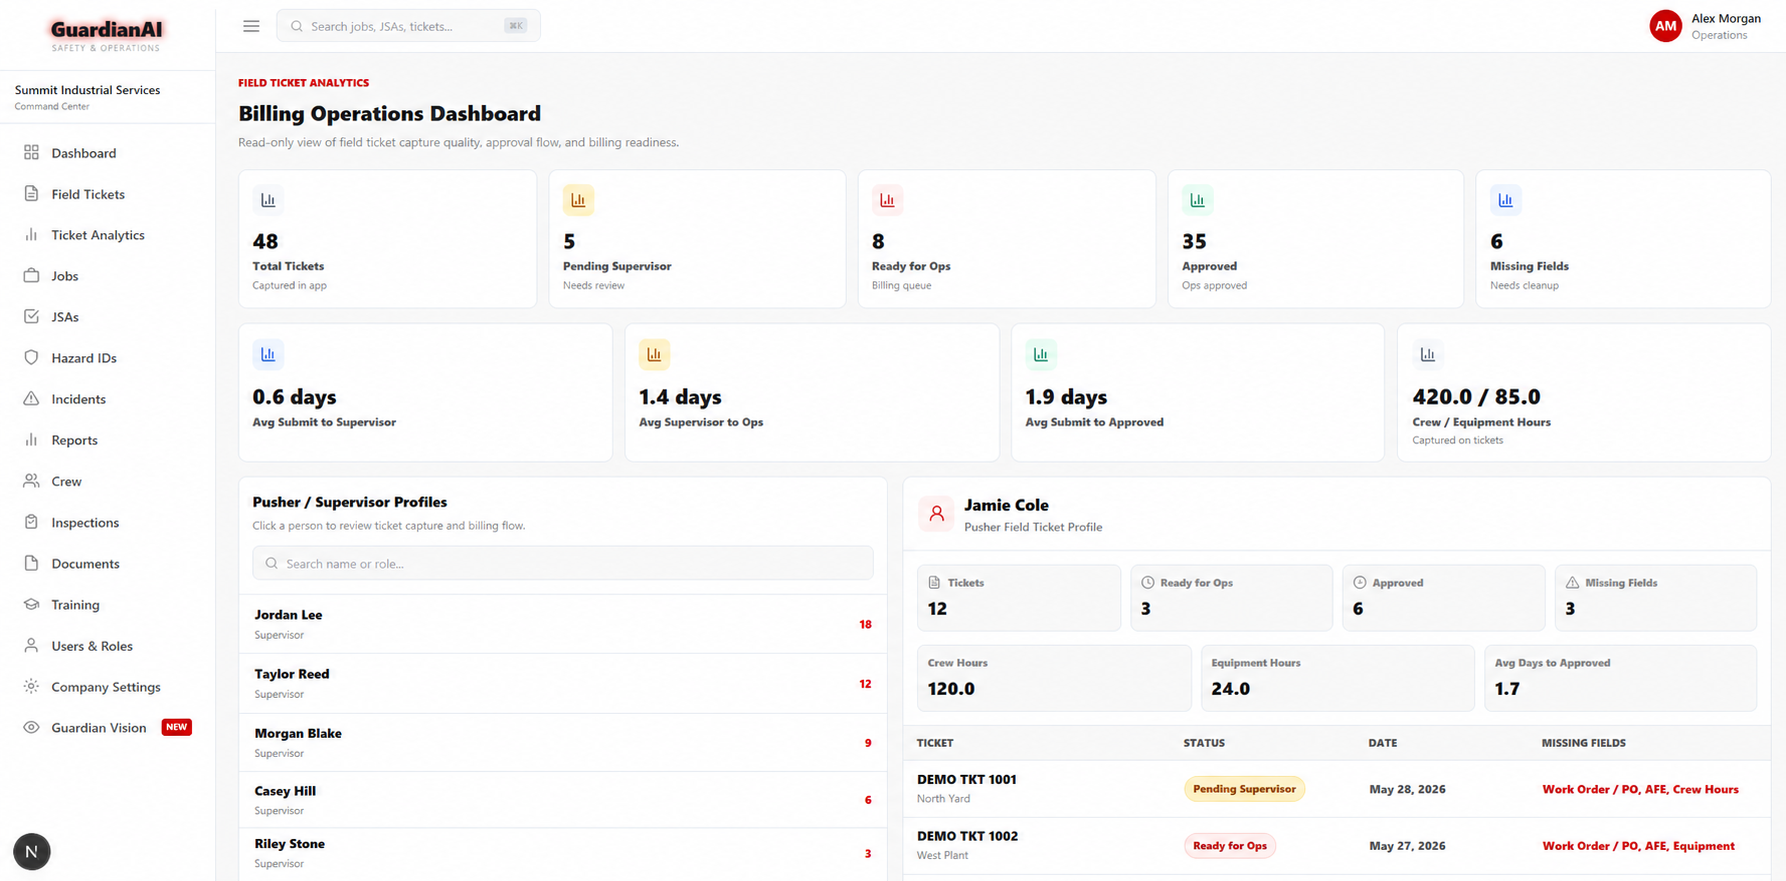1786x881 pixels.
Task: Click the Company Settings gear icon
Action: pyautogui.click(x=31, y=686)
